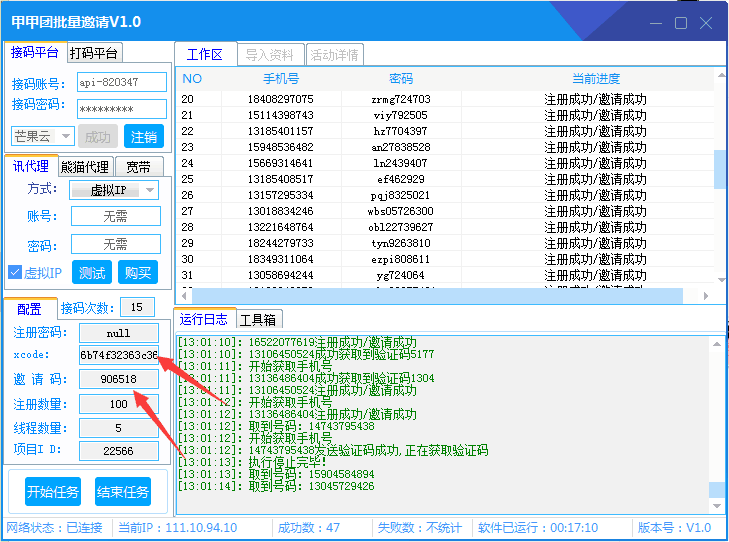Image resolution: width=729 pixels, height=542 pixels.
Task: Click the 测试 proxy button
Action: (92, 272)
